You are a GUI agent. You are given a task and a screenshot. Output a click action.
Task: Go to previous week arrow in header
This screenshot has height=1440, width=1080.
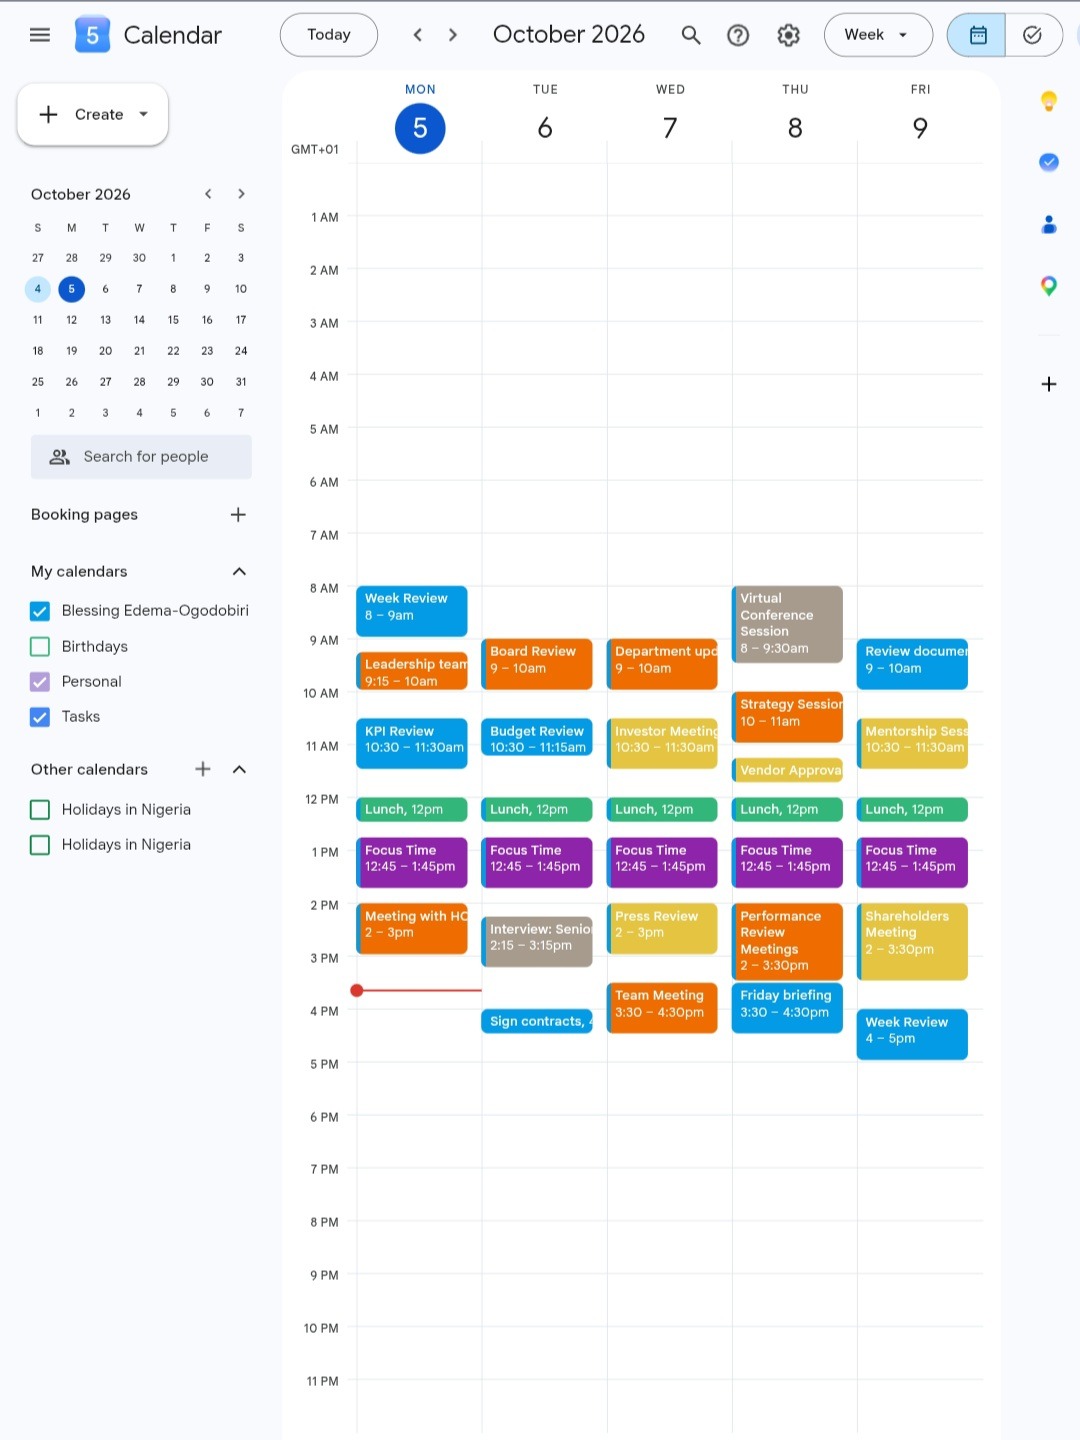pos(418,35)
